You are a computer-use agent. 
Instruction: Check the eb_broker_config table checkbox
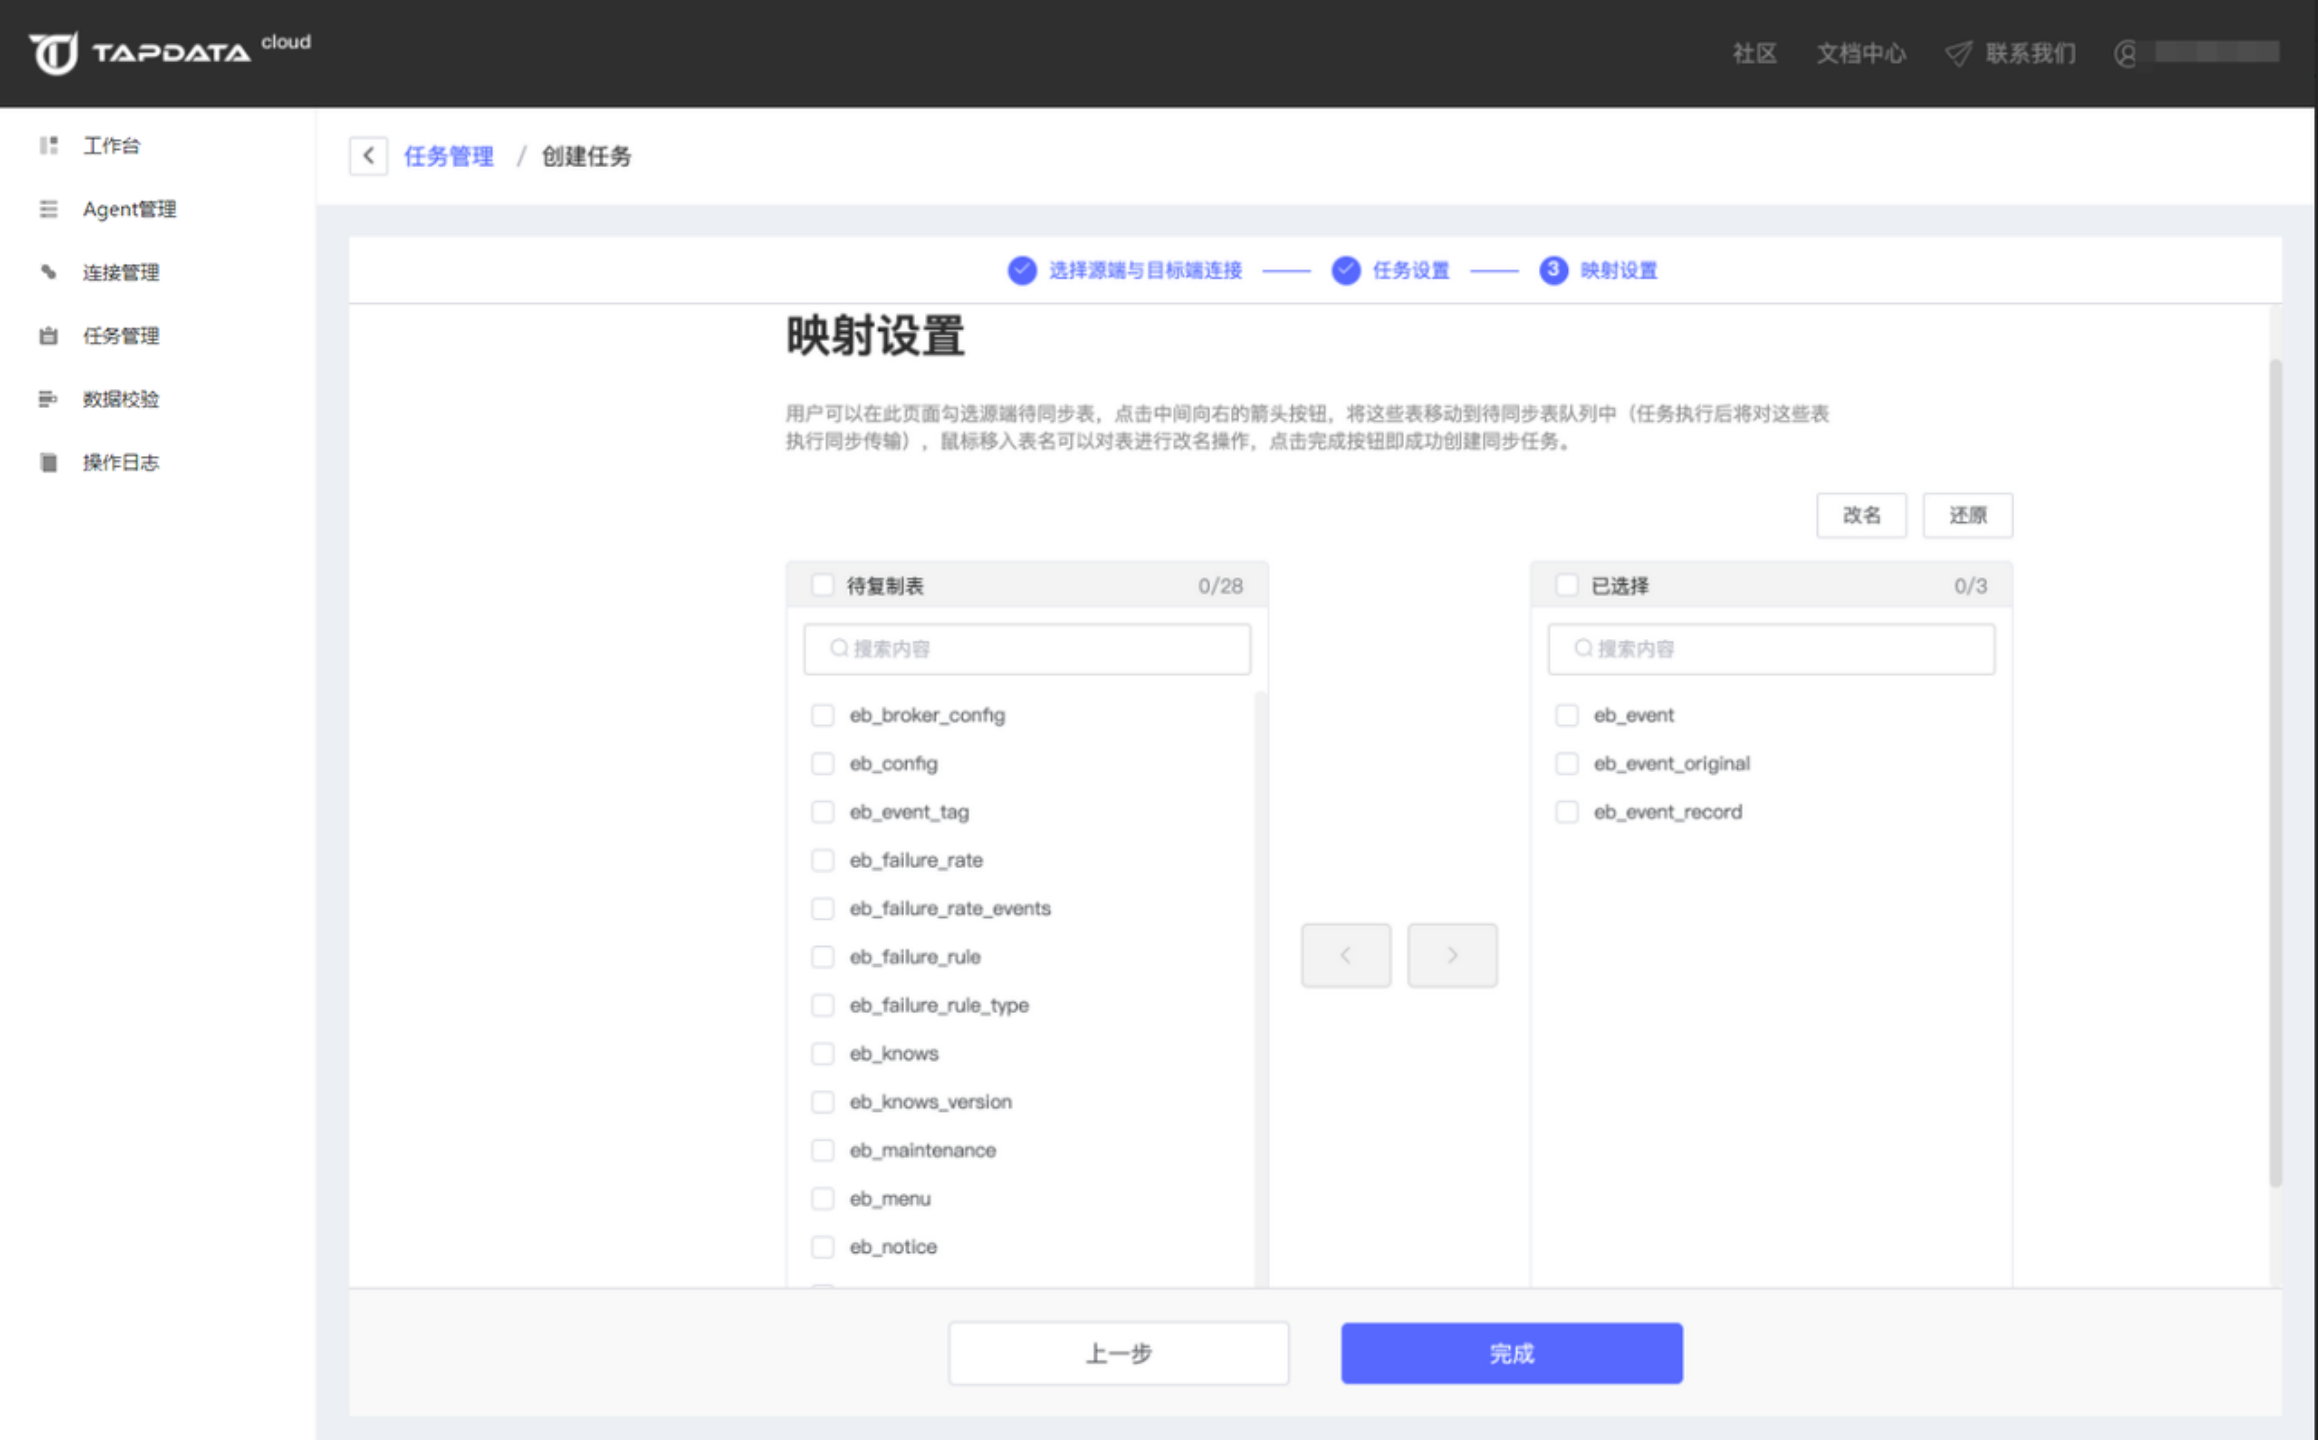(x=822, y=715)
